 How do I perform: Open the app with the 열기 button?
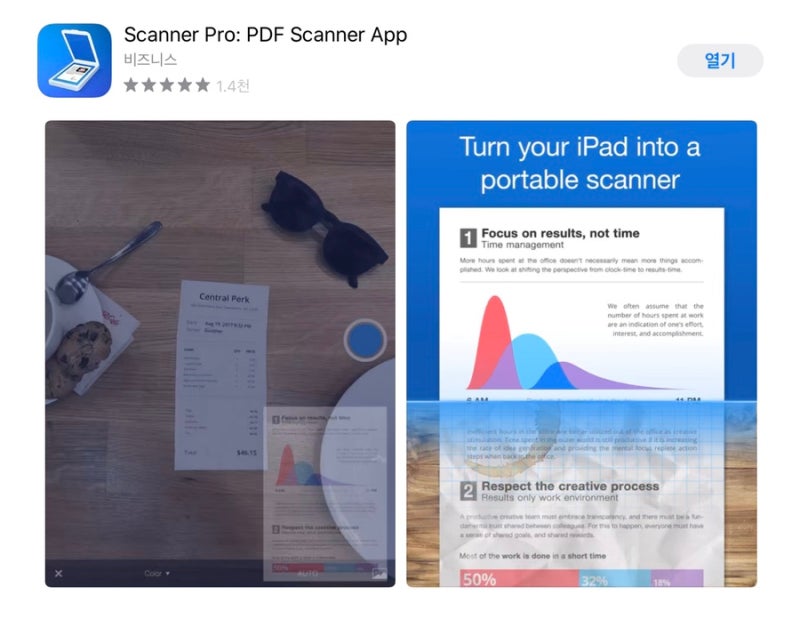[x=720, y=60]
